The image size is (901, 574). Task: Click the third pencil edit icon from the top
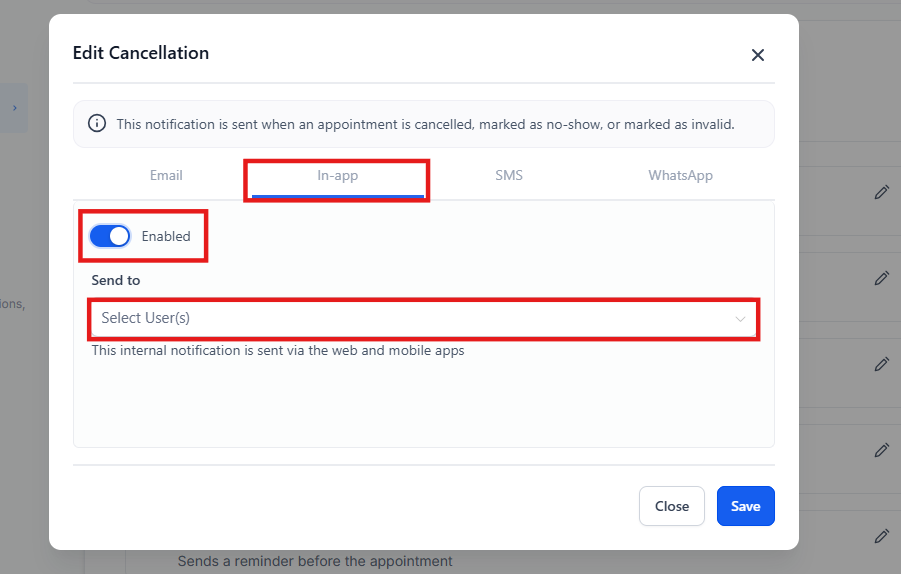click(881, 364)
